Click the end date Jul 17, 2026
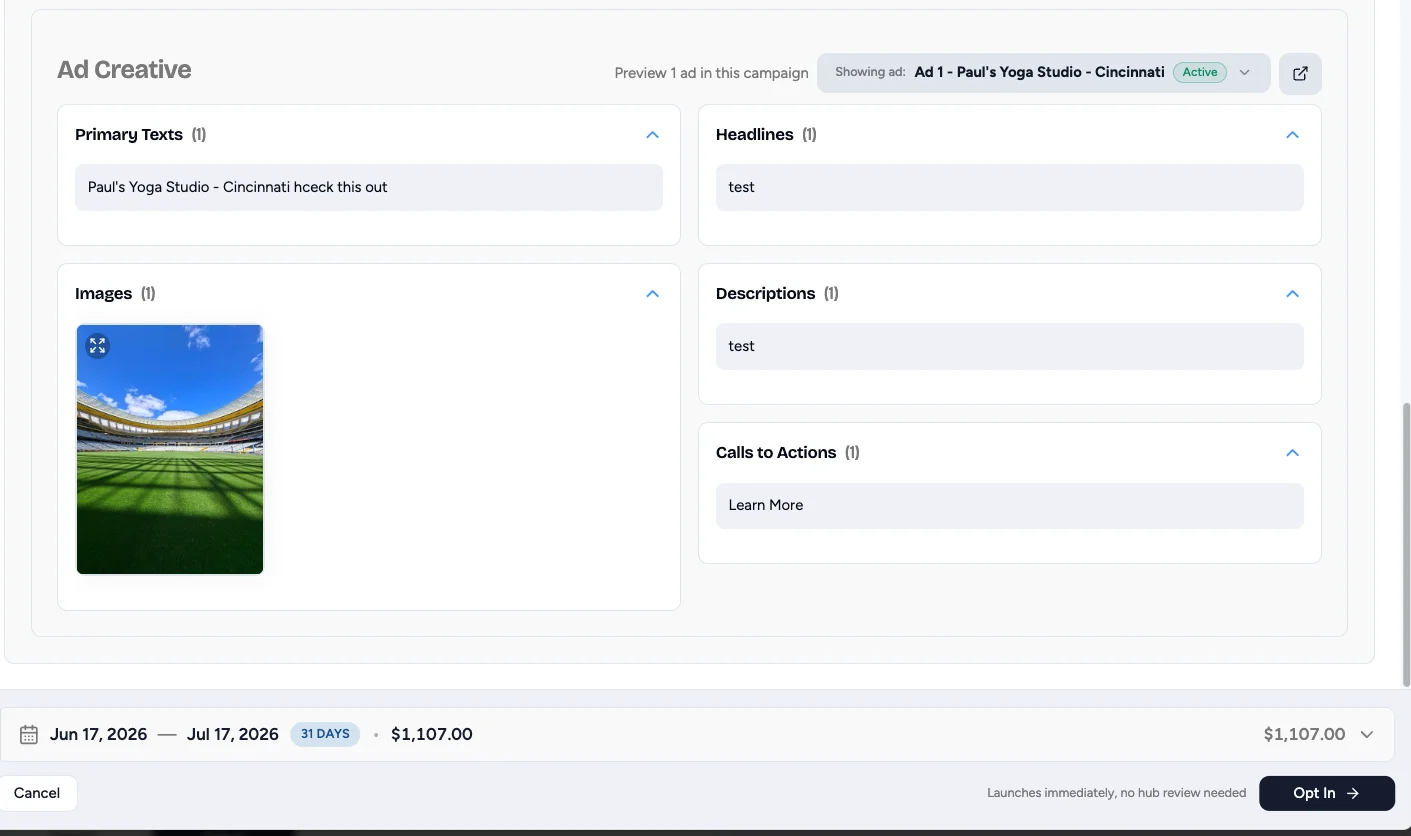This screenshot has height=836, width=1411. coord(233,734)
